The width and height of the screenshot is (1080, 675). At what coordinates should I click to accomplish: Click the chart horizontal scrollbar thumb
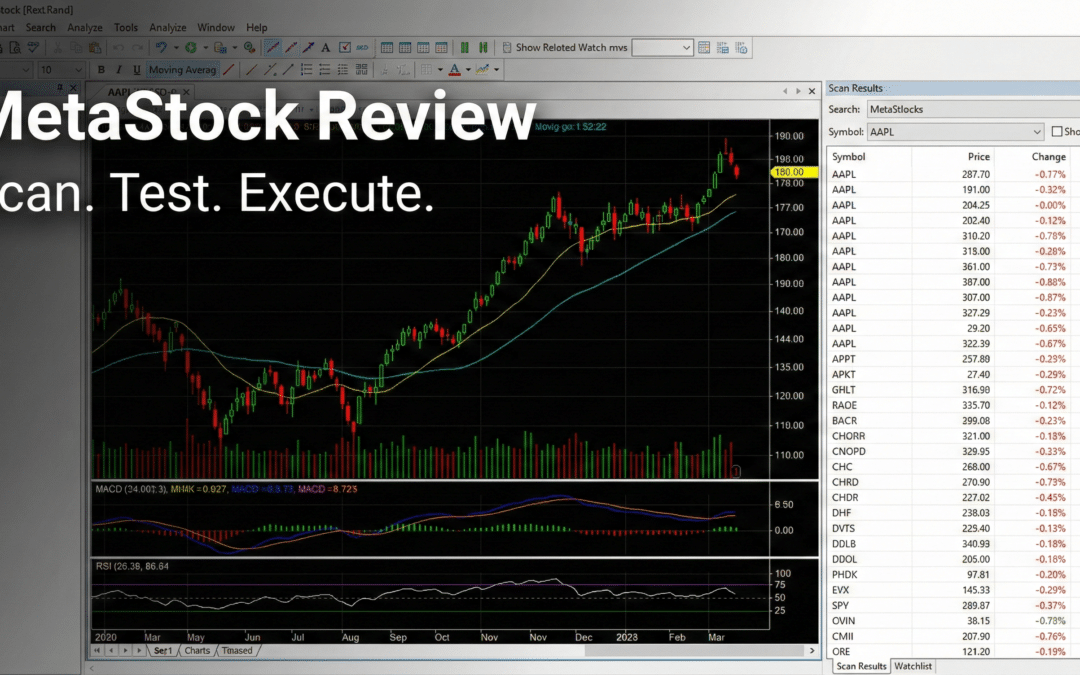(692, 650)
